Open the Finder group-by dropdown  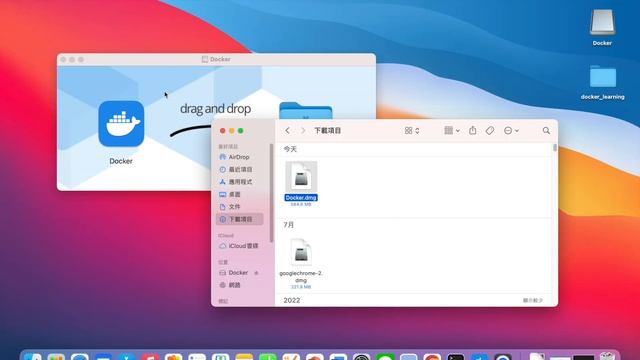click(x=452, y=131)
